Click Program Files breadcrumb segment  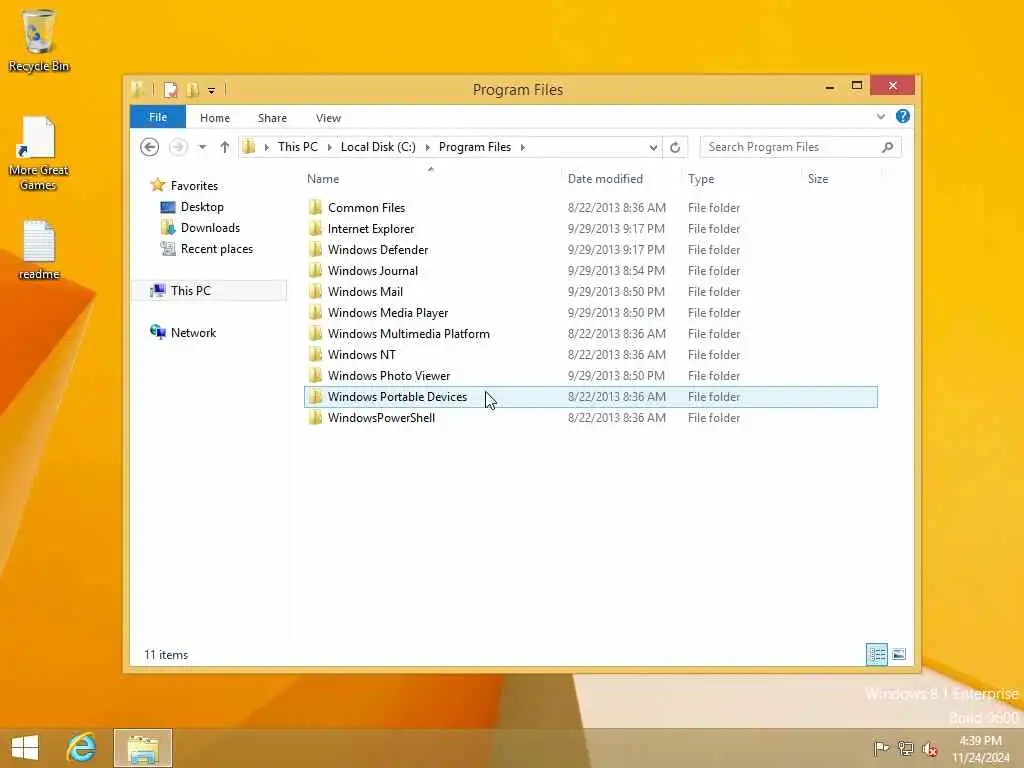pos(475,147)
